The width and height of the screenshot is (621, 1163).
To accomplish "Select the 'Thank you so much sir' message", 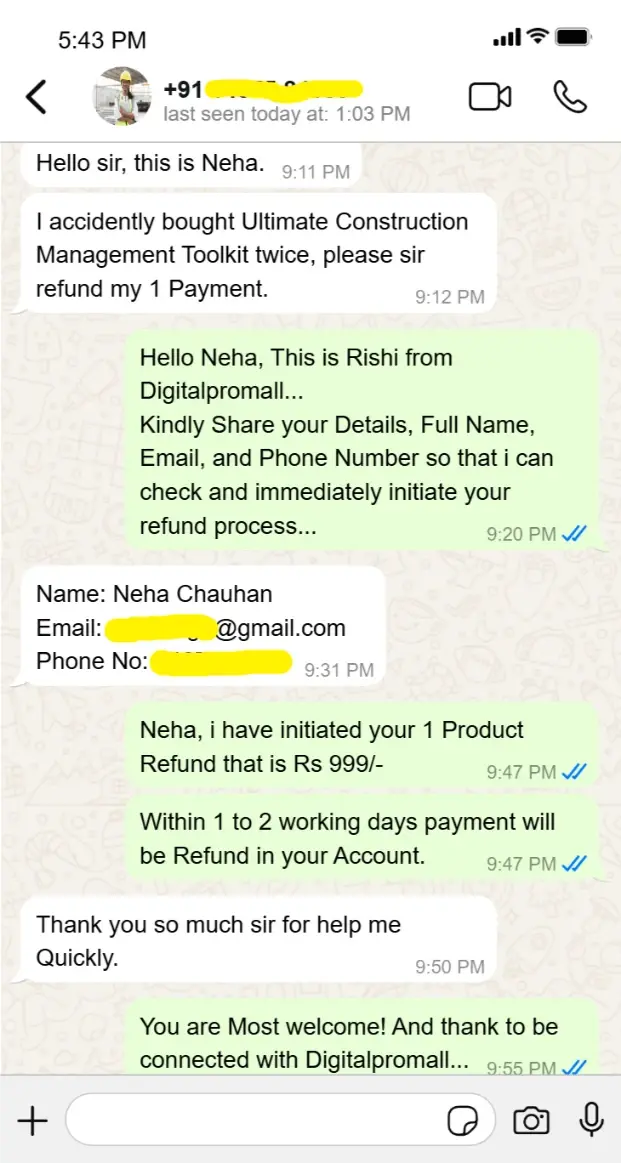I will click(258, 940).
